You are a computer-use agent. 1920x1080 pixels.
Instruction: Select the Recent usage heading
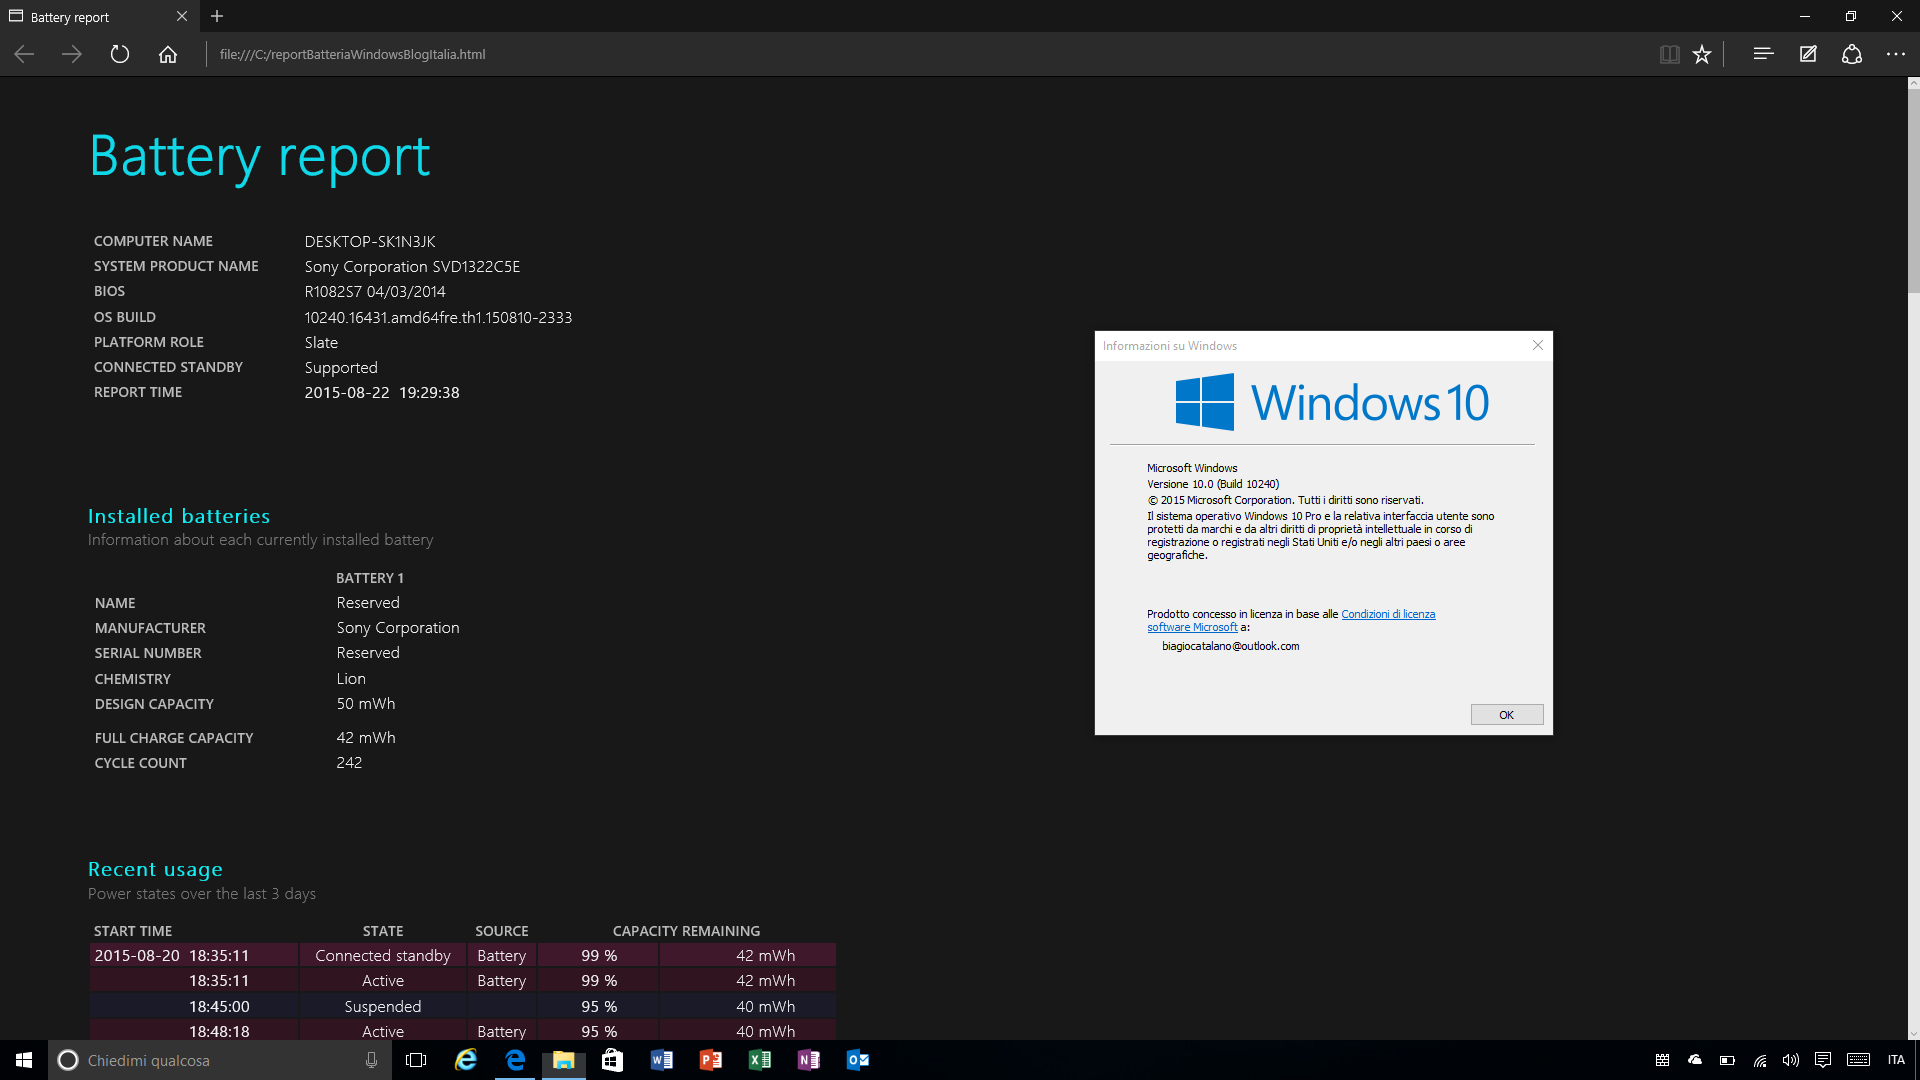tap(155, 869)
